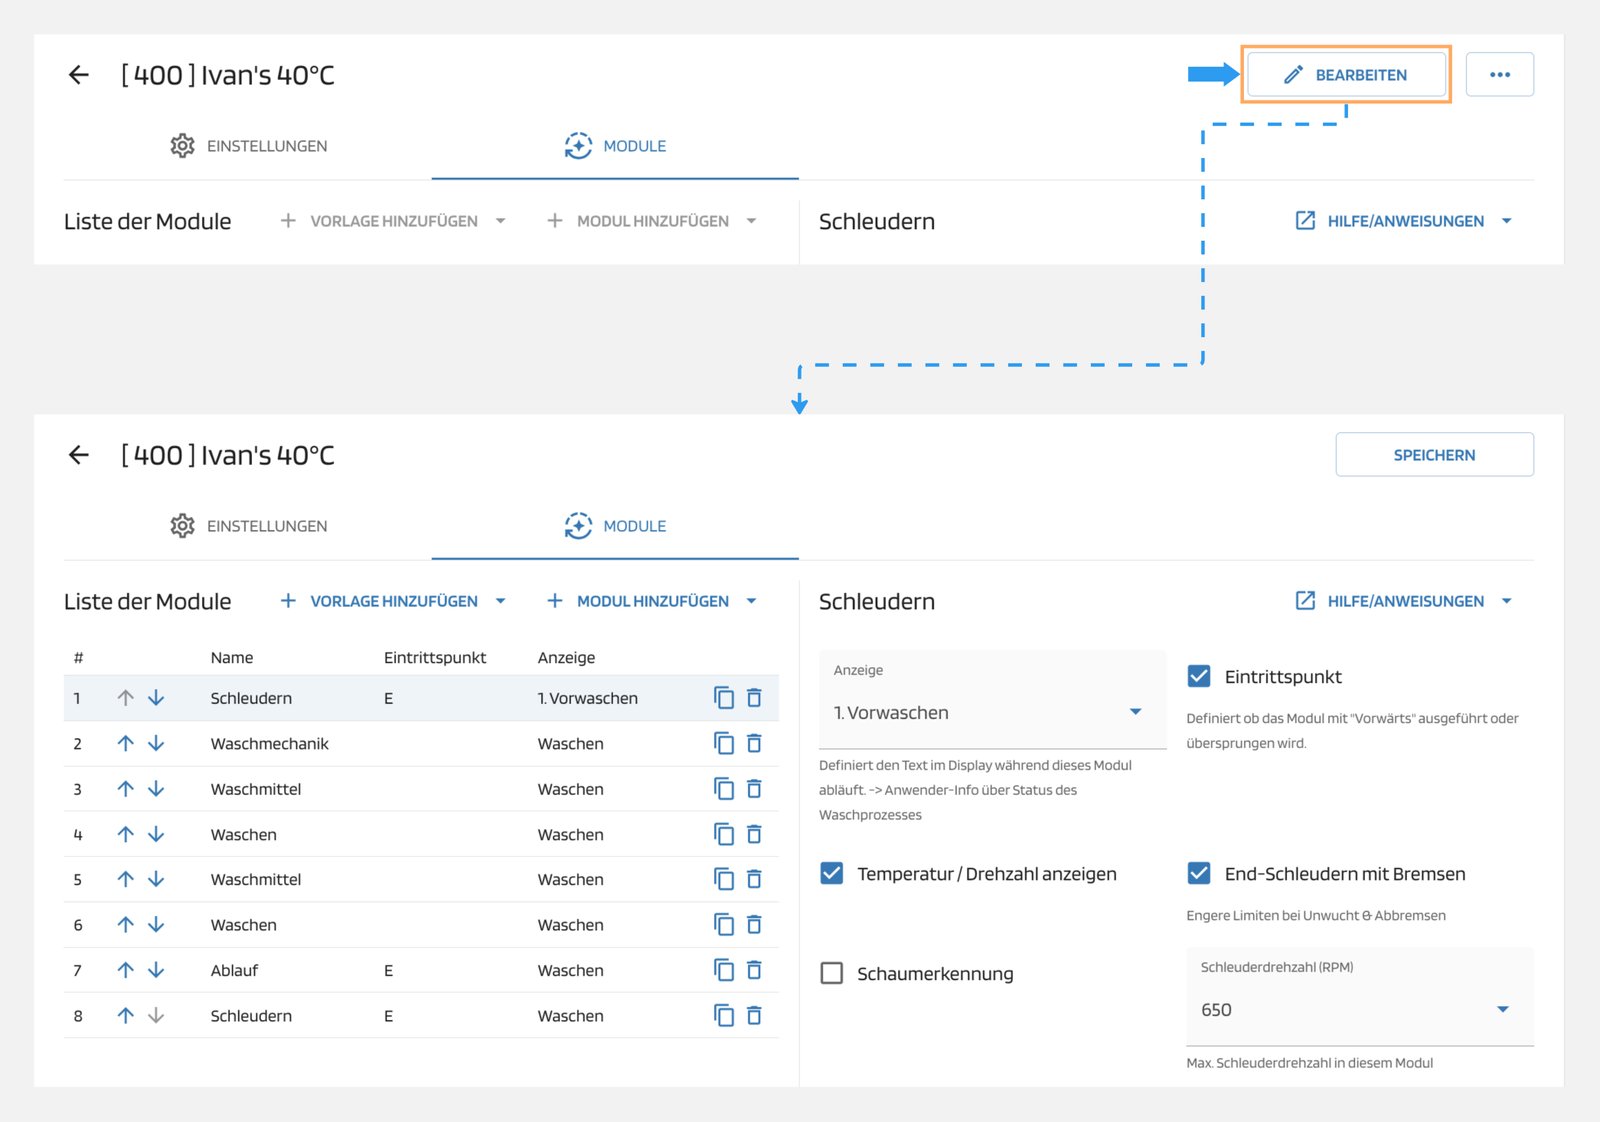Click the BEARBEITEN edit button
Image resolution: width=1600 pixels, height=1122 pixels.
[x=1346, y=75]
